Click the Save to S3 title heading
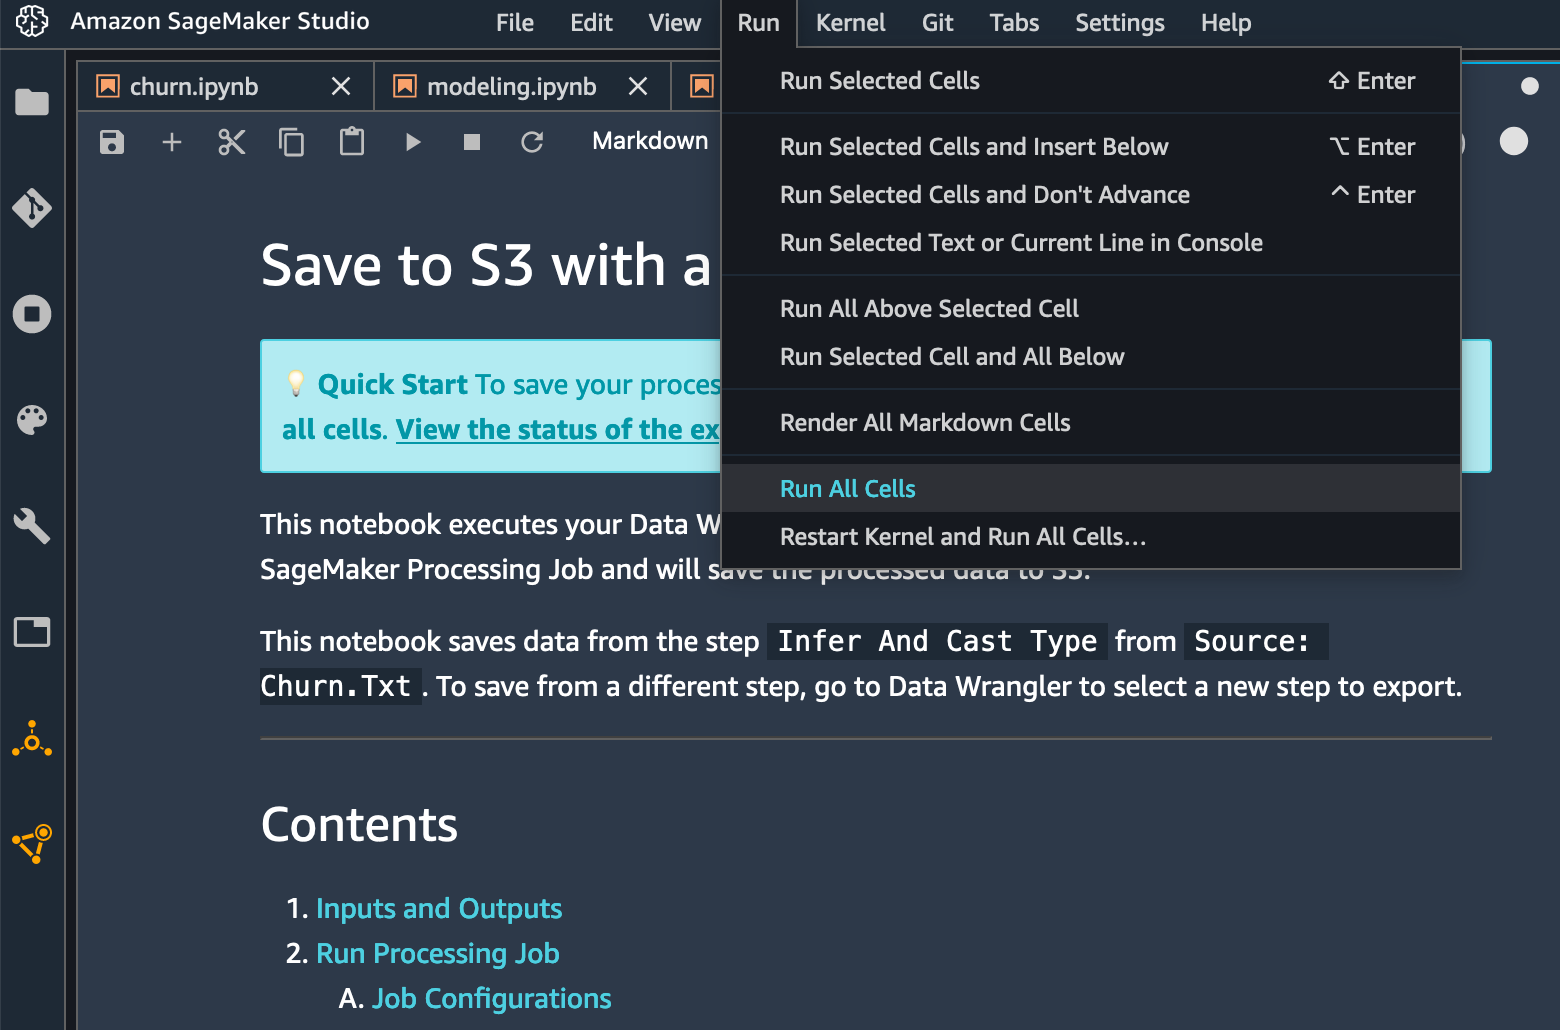1560x1030 pixels. [486, 265]
